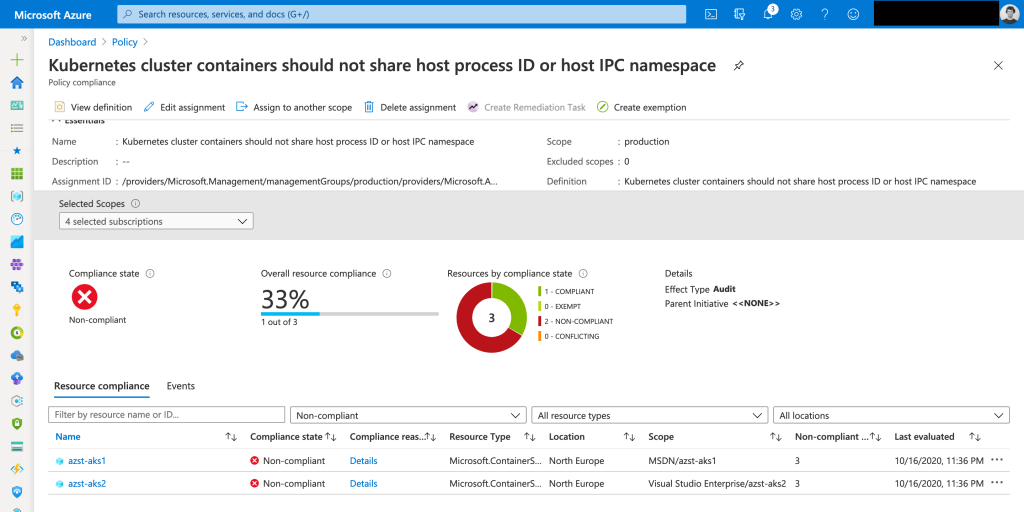Sort by Scope column
The height and width of the screenshot is (512, 1024).
pyautogui.click(x=776, y=437)
